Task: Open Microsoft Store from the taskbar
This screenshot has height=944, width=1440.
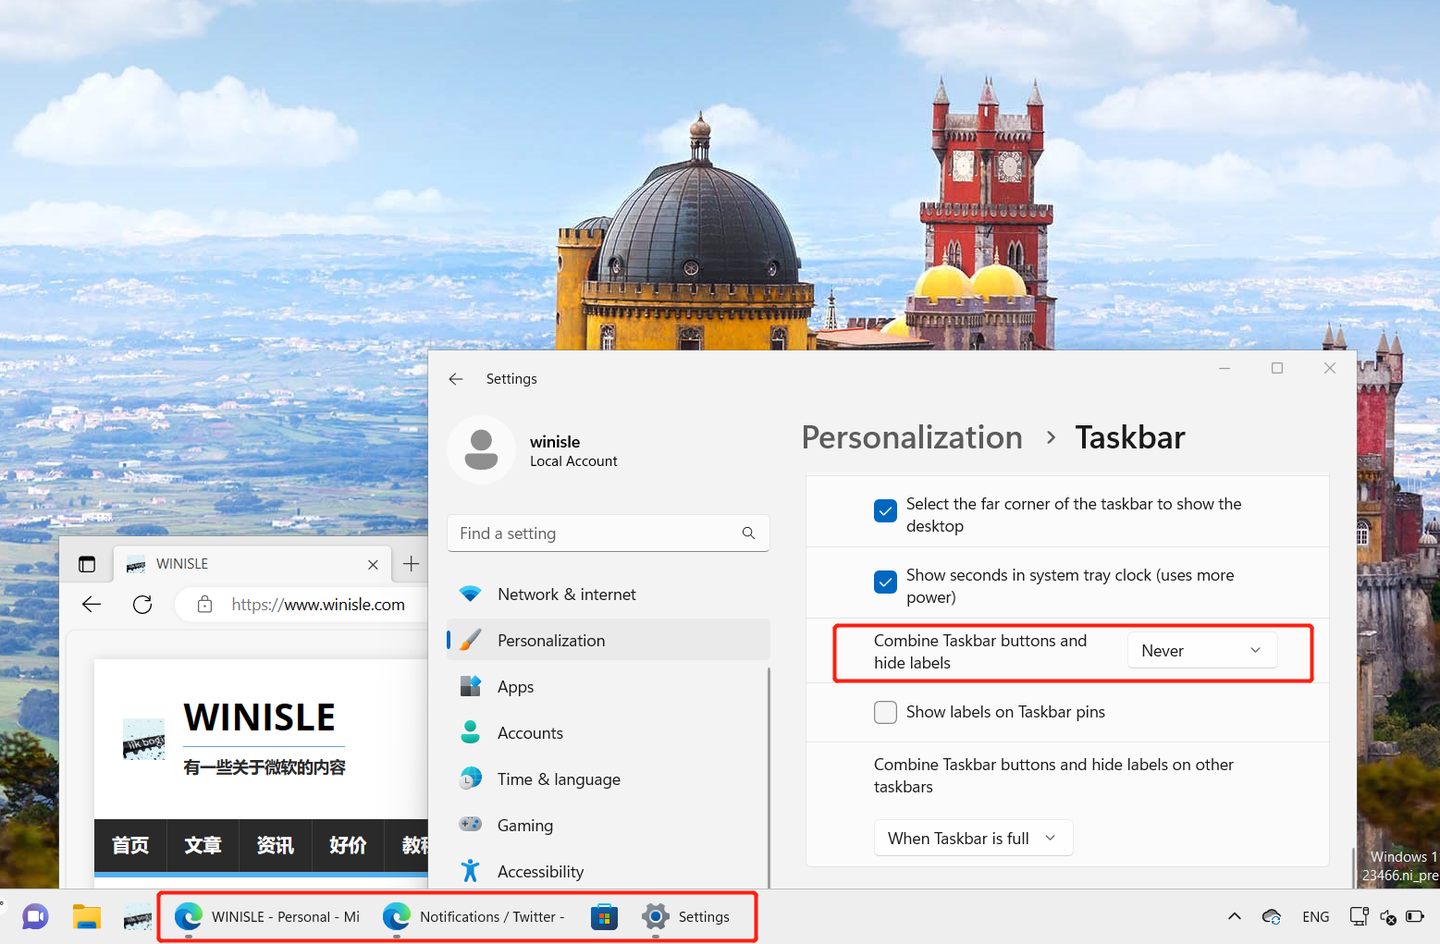Action: pos(604,916)
